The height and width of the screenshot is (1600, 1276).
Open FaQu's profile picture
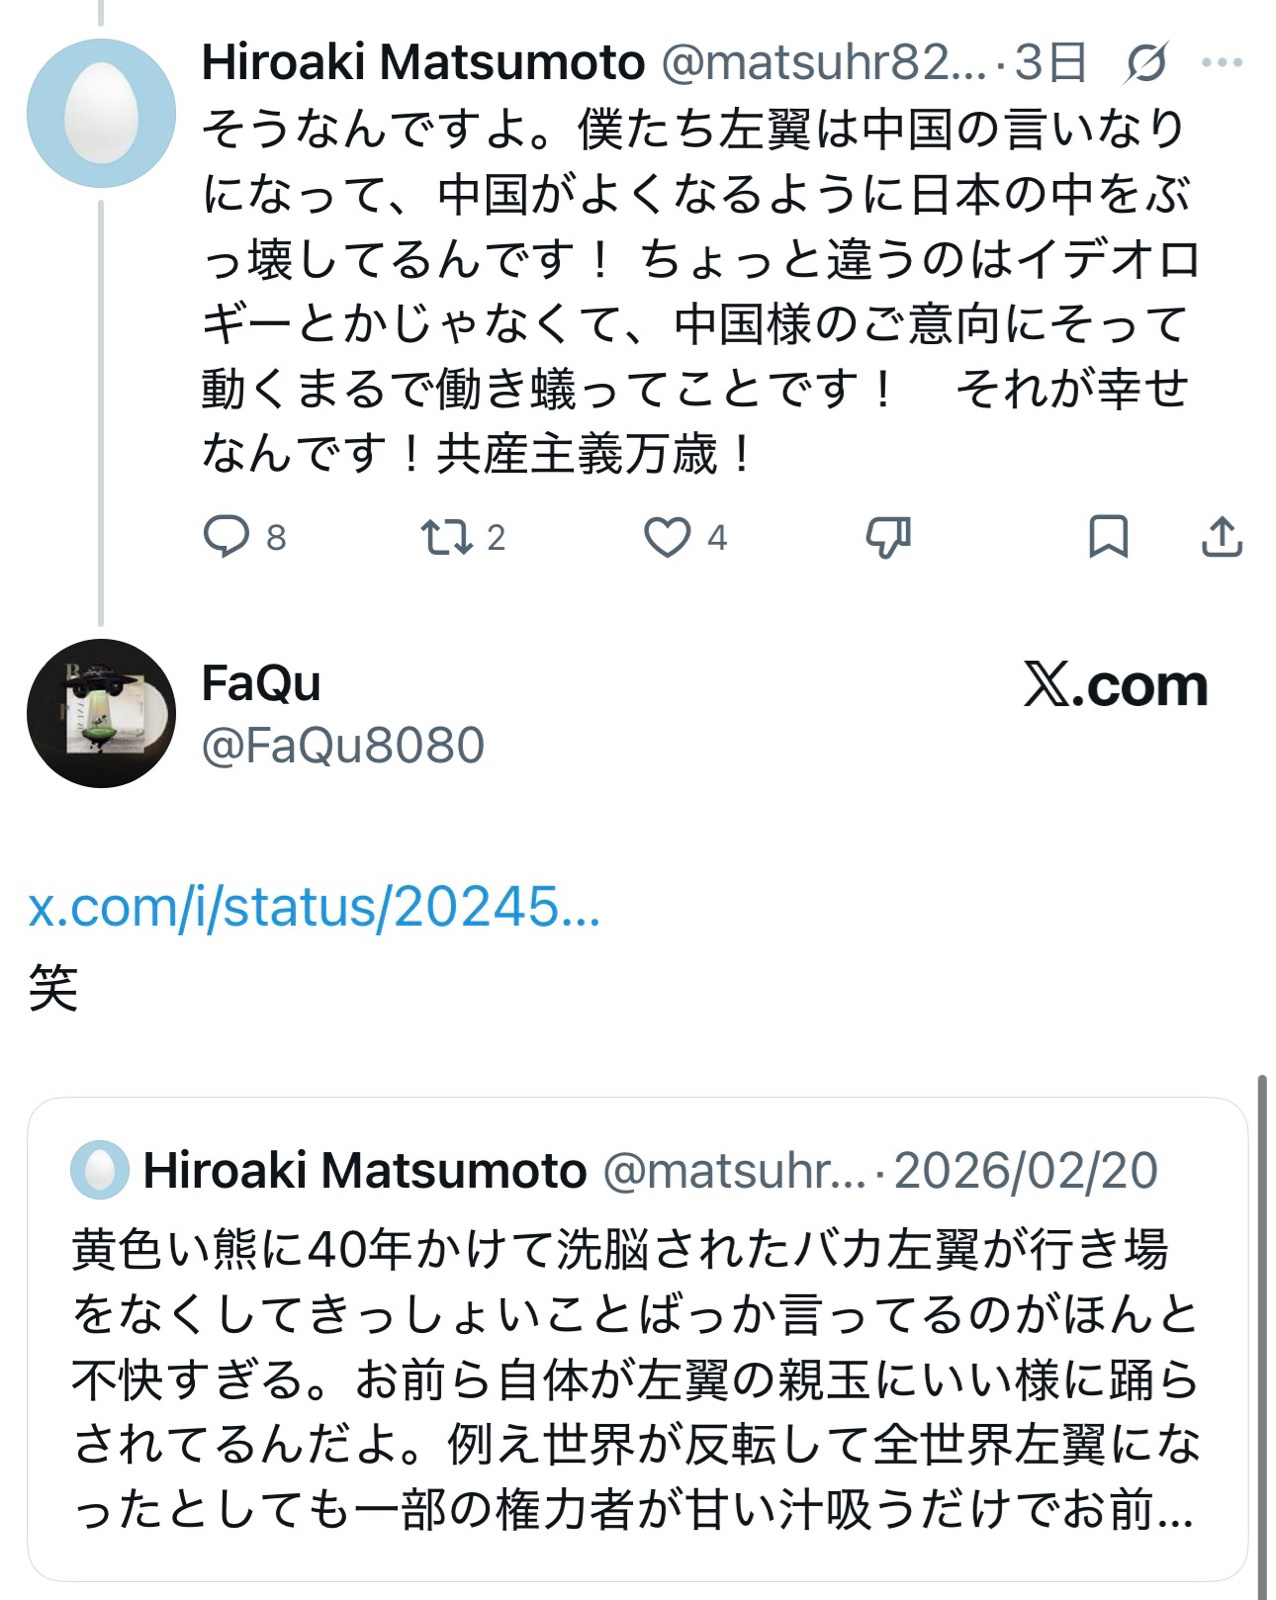point(101,713)
